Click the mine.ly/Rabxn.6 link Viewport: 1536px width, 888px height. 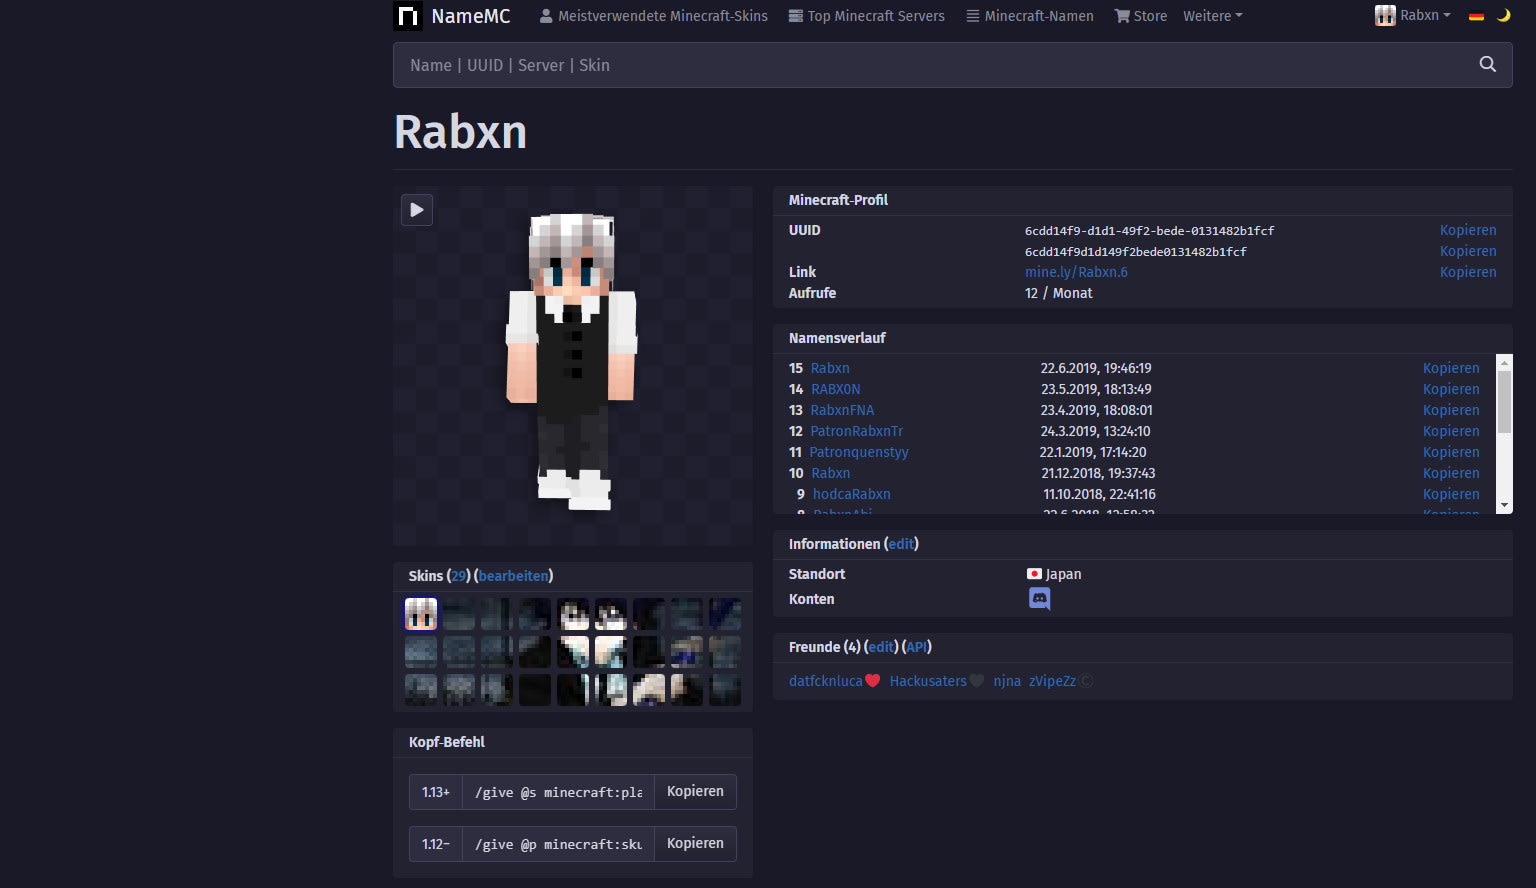click(x=1076, y=272)
